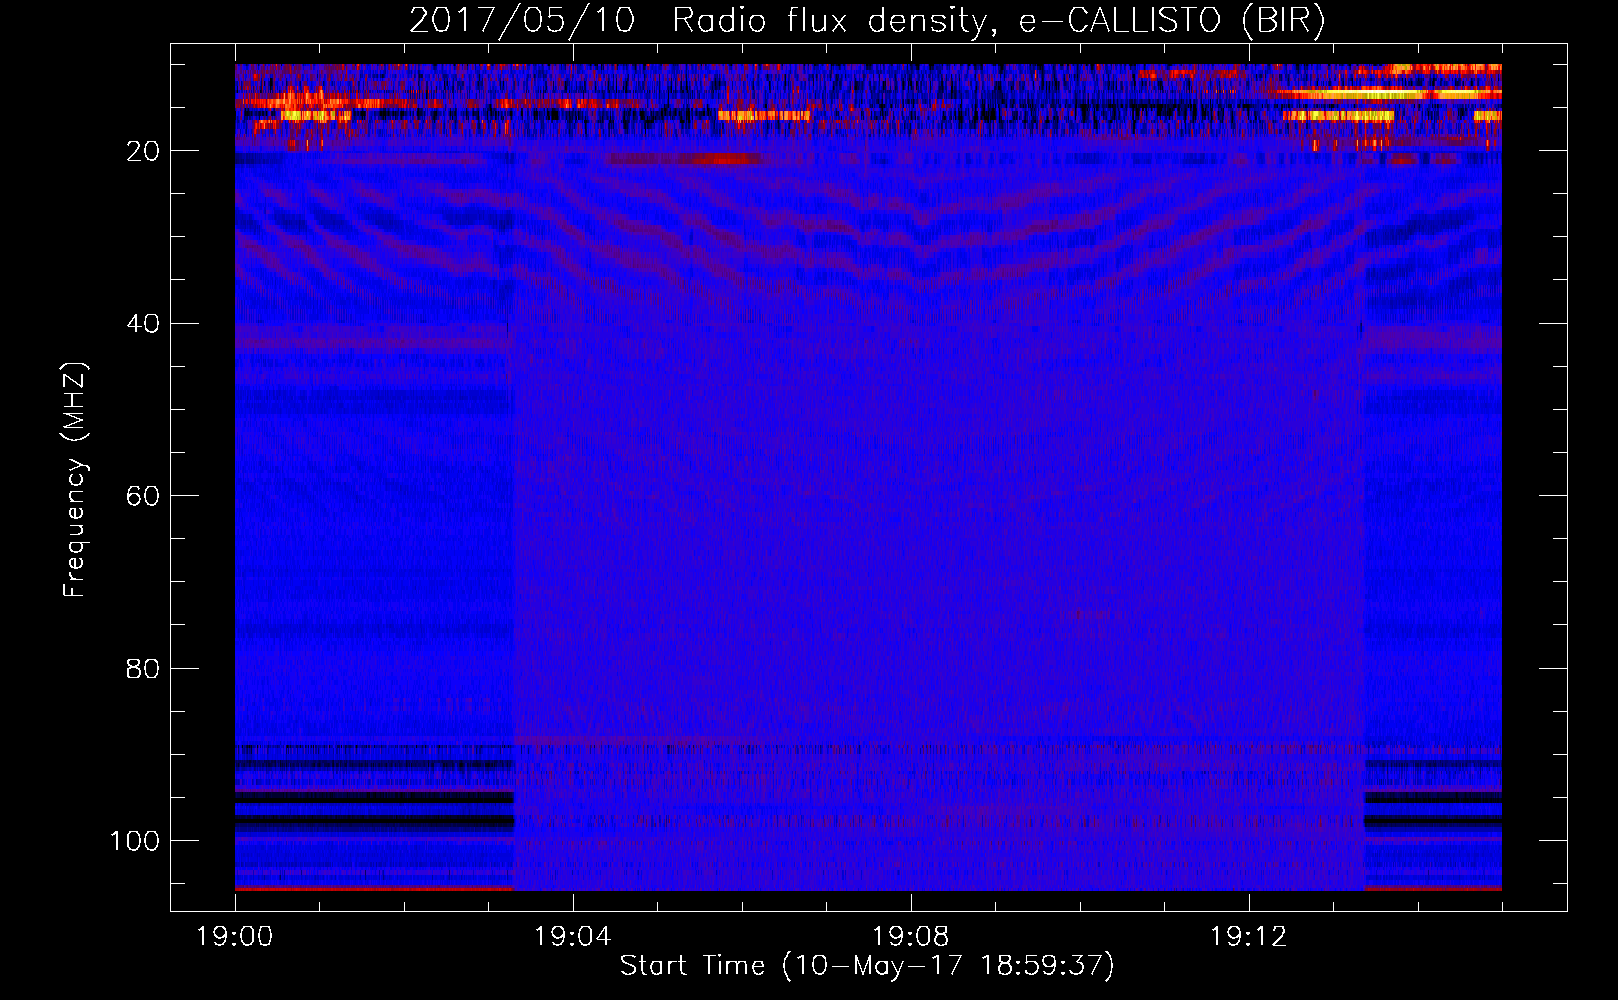
Task: Click the 19:04 time tick label
Action: tap(572, 937)
